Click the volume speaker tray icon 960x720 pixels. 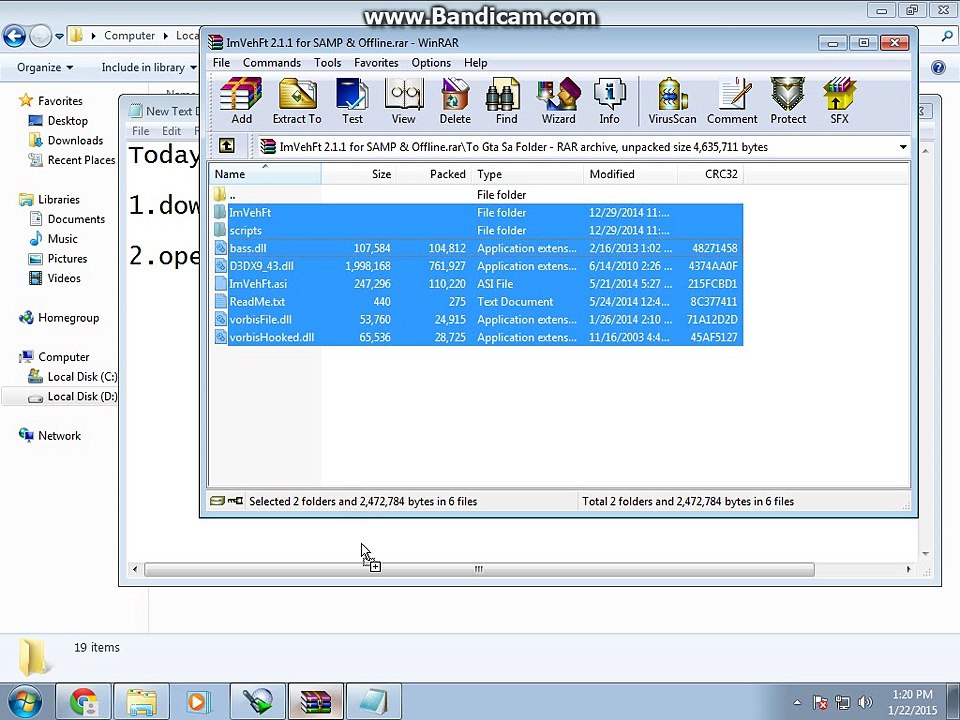864,702
